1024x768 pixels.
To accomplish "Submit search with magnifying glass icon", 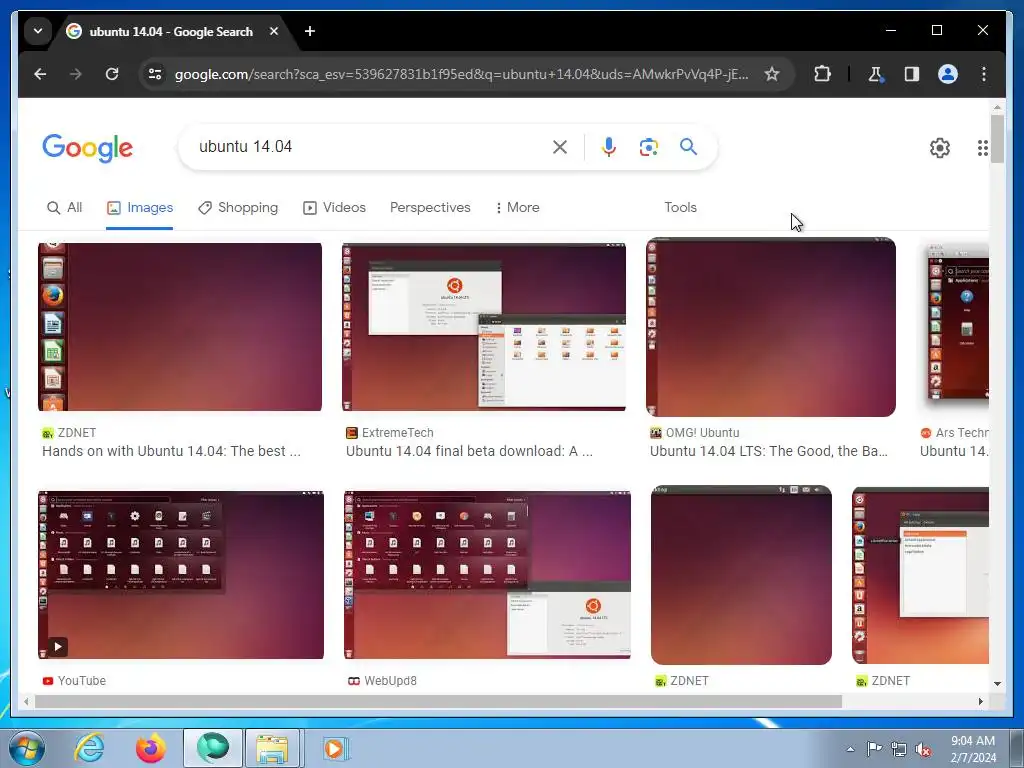I will 688,146.
